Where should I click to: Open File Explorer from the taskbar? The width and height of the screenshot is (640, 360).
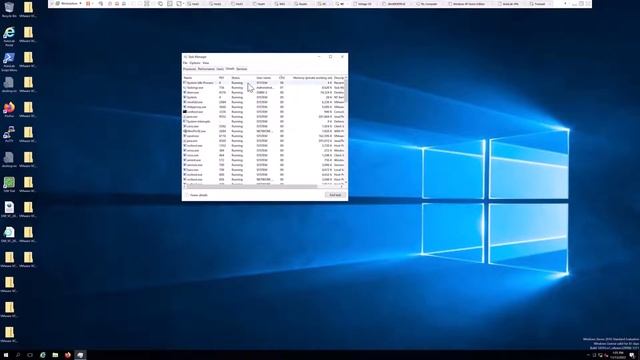(55, 355)
